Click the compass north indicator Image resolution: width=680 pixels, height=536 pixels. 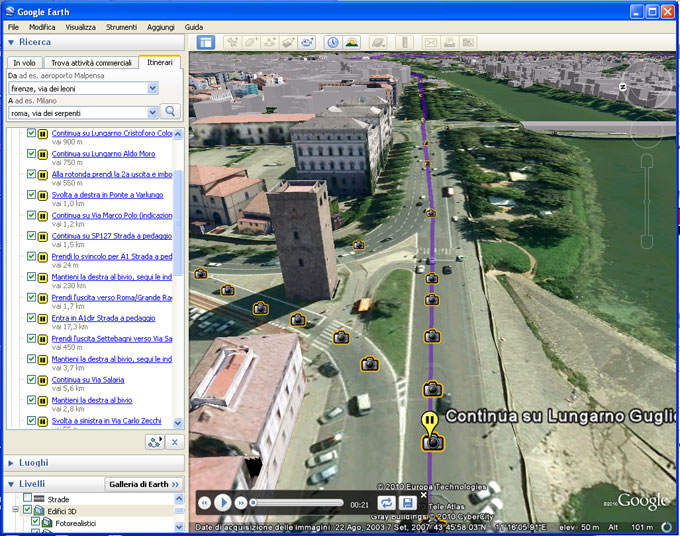[623, 87]
